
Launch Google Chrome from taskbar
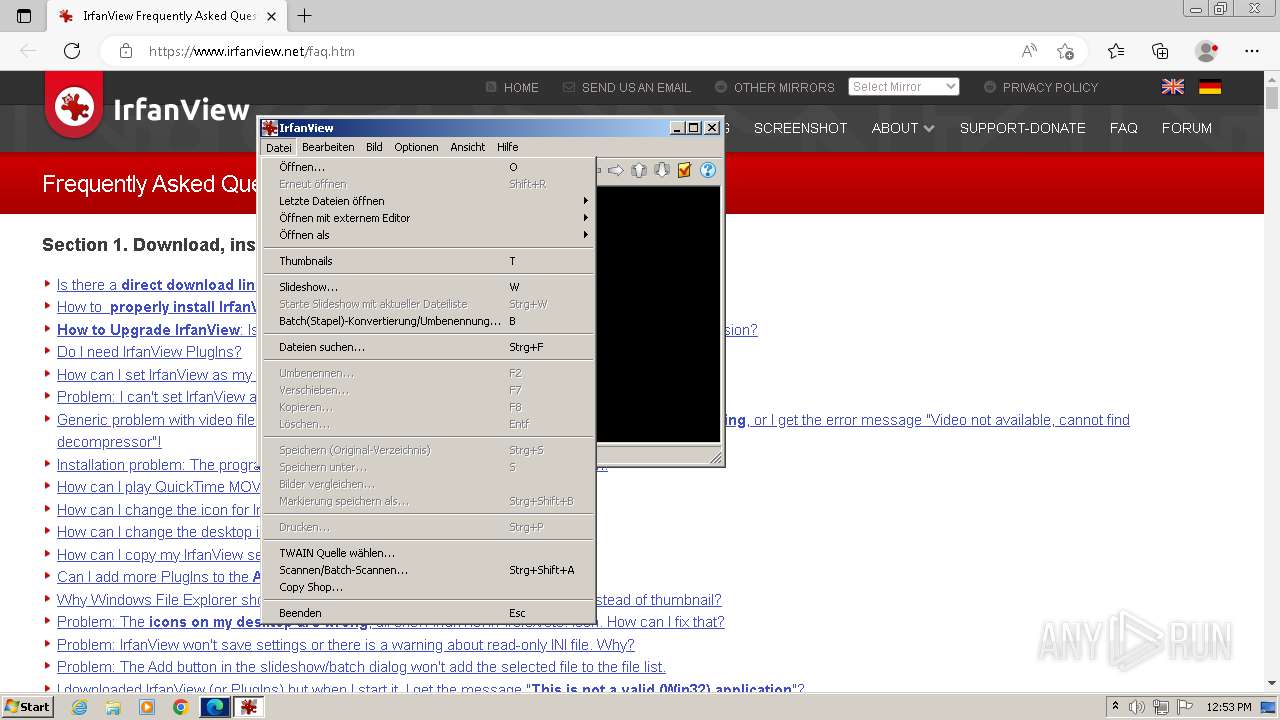pyautogui.click(x=180, y=707)
